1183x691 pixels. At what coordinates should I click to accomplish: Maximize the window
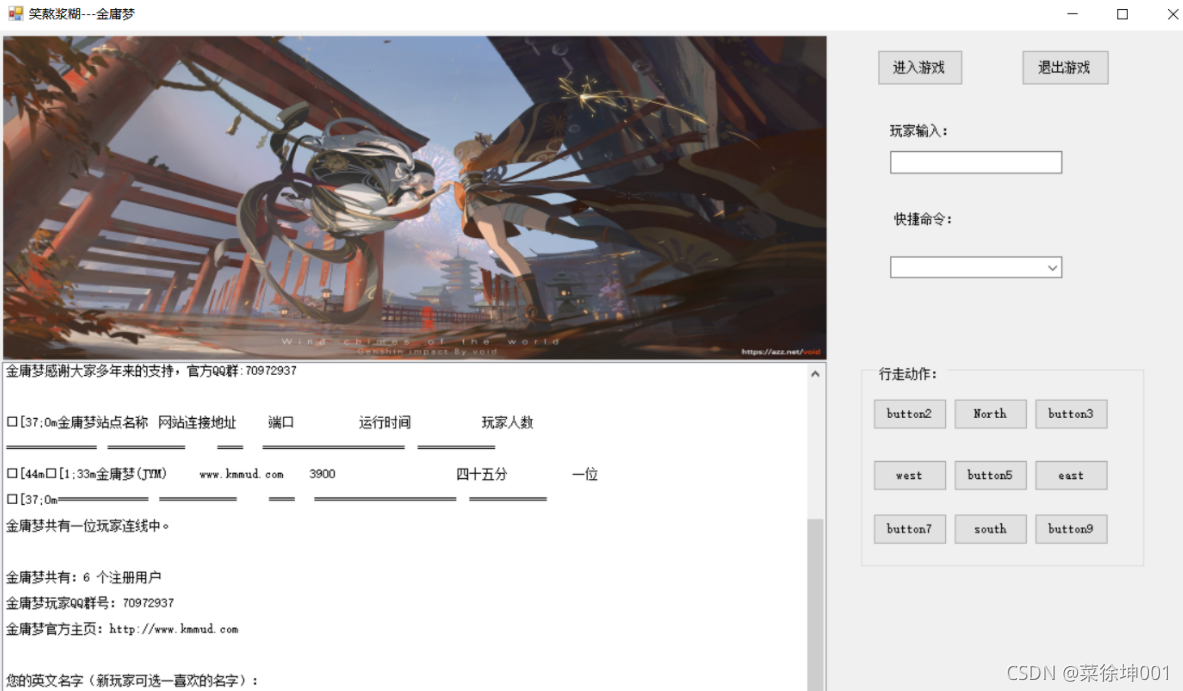coord(1123,14)
